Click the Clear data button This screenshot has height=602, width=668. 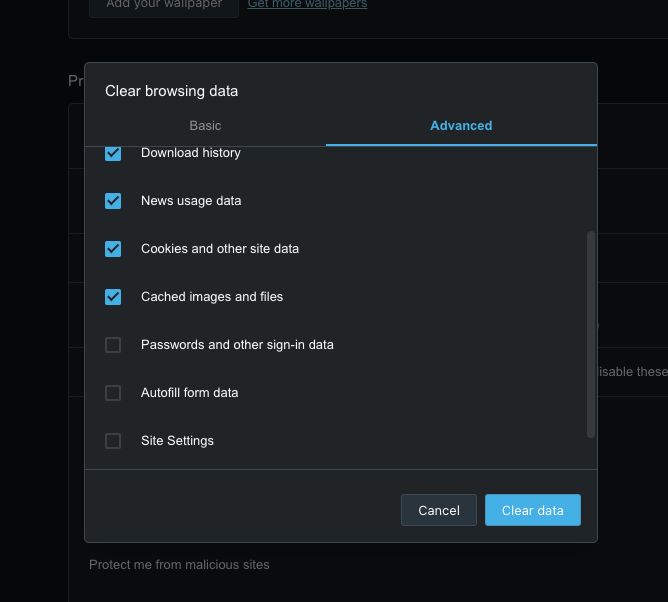click(x=532, y=510)
